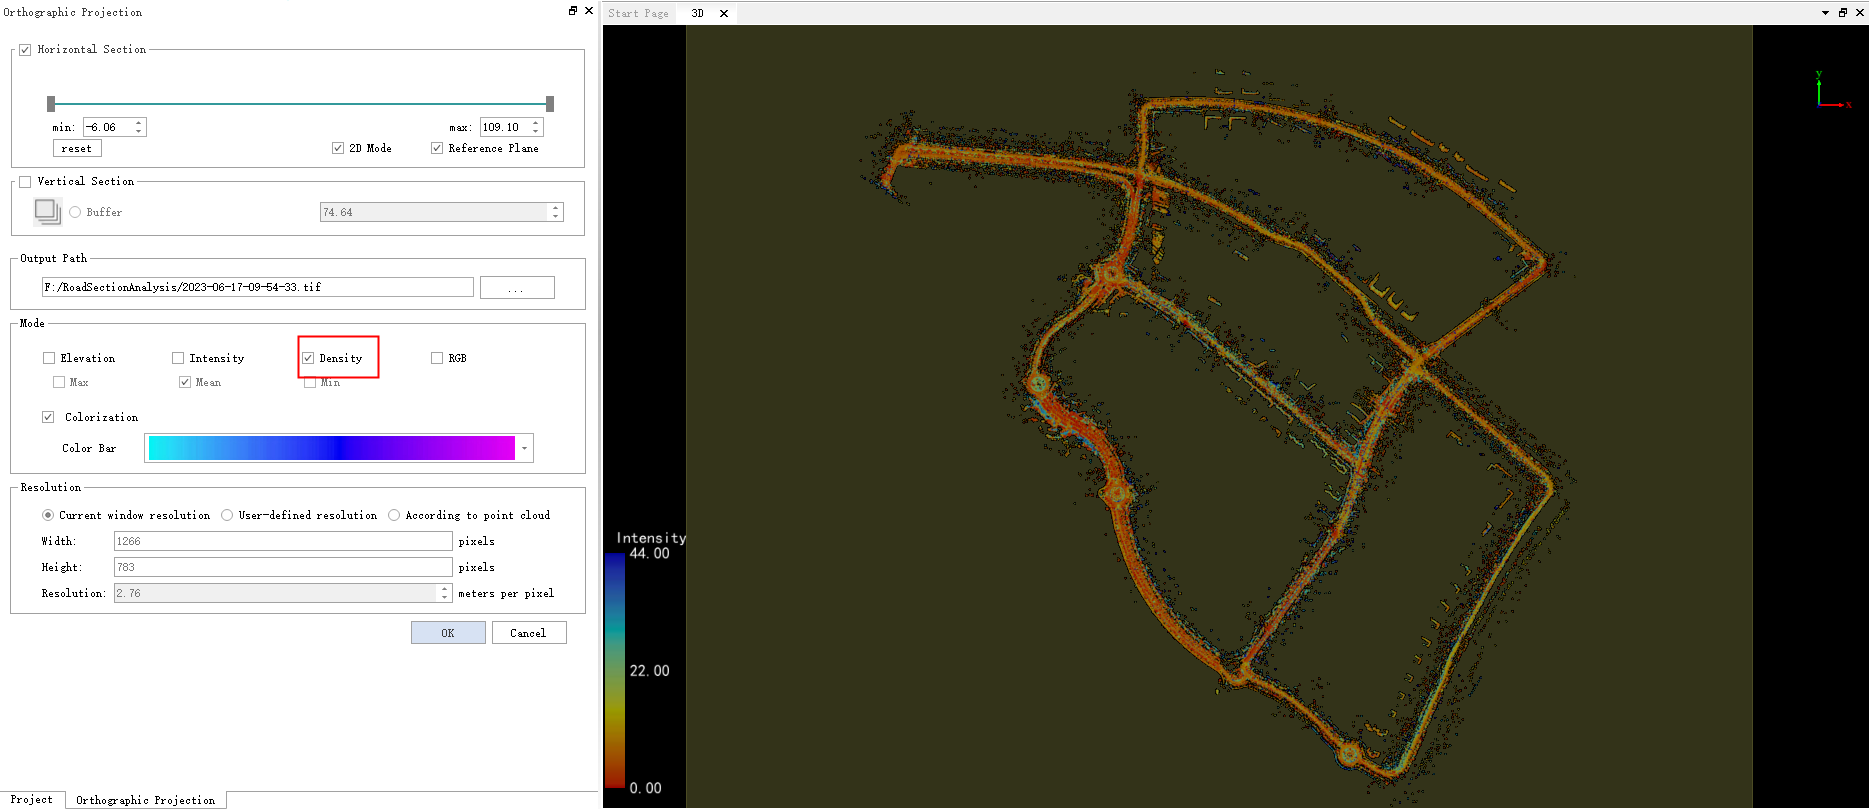1869x809 pixels.
Task: Click the max value input field
Action: [505, 127]
